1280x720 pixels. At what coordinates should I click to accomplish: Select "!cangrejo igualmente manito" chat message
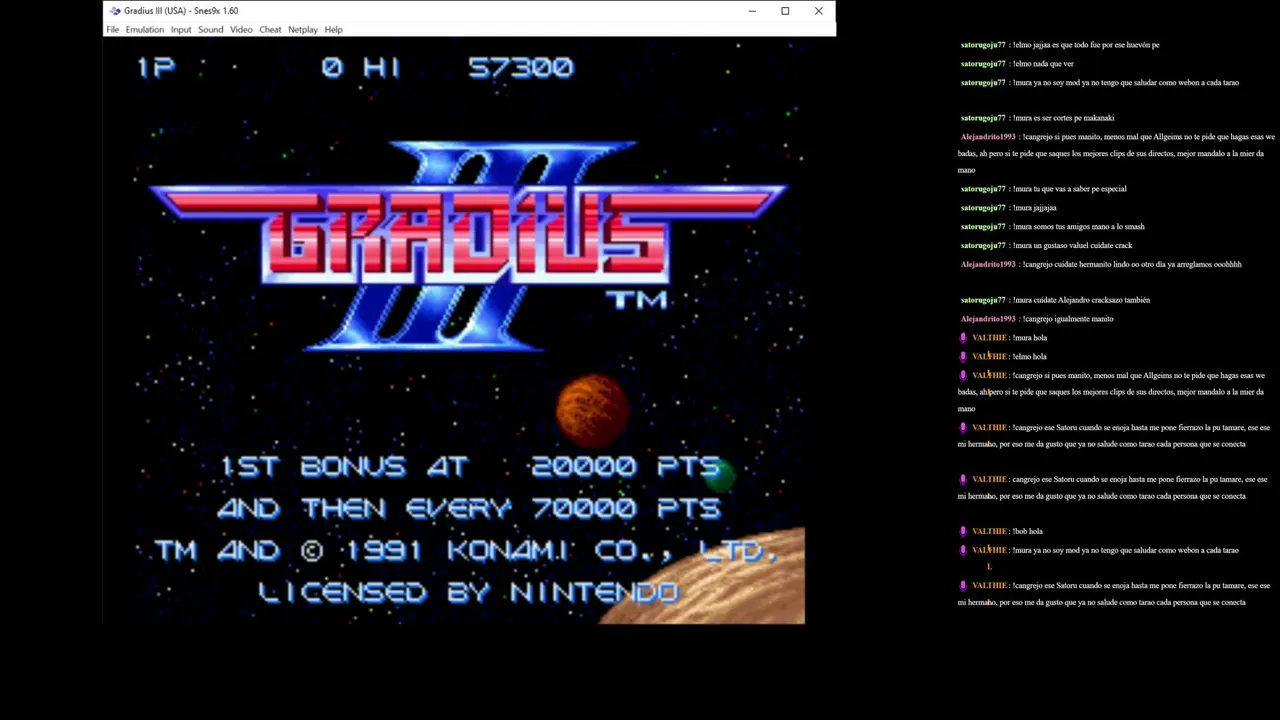(x=1068, y=319)
